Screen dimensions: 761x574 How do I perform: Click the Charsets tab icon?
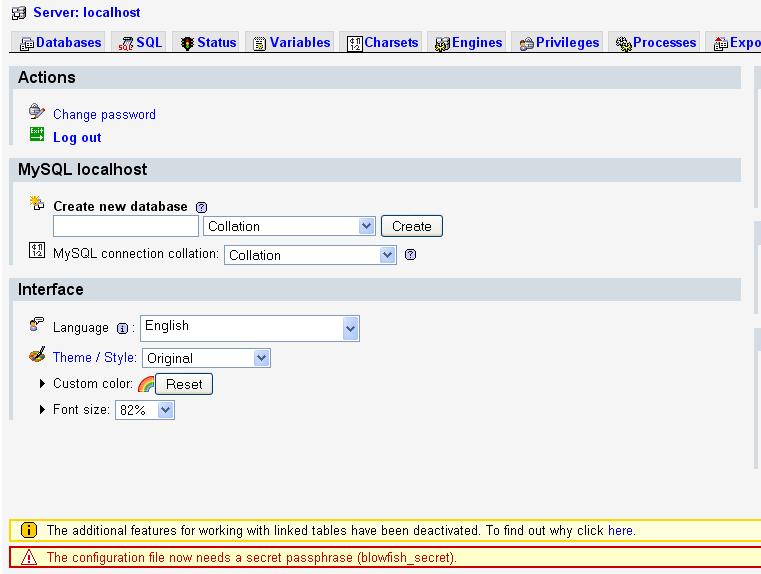pos(355,44)
